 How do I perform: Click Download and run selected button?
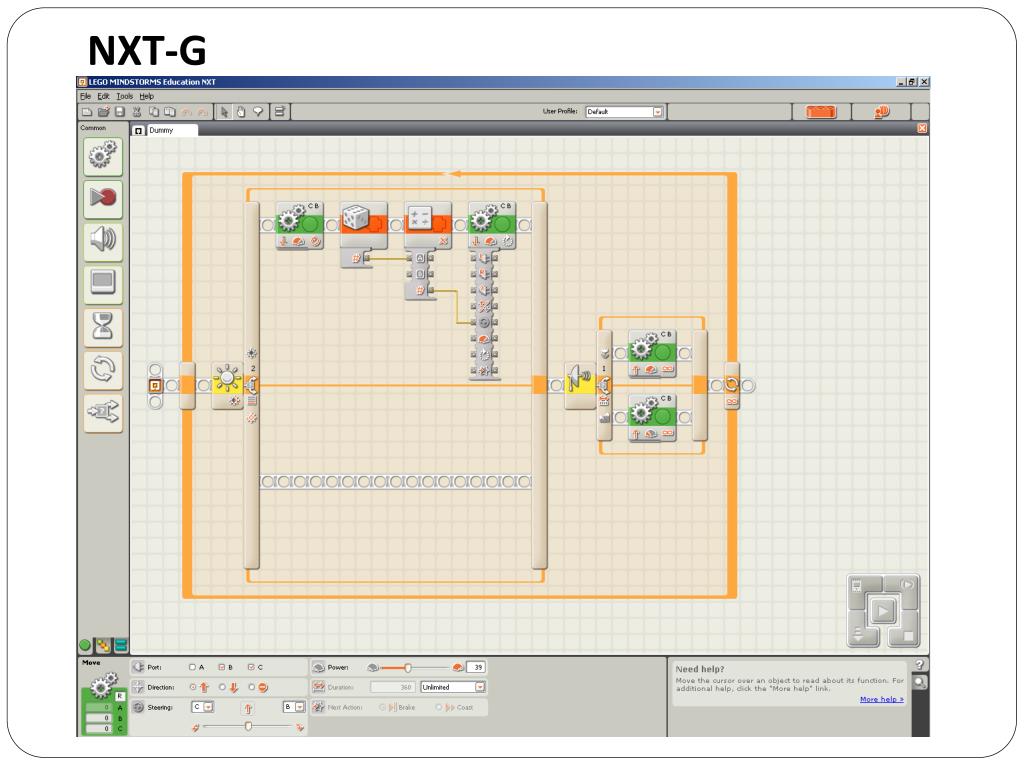pos(907,584)
